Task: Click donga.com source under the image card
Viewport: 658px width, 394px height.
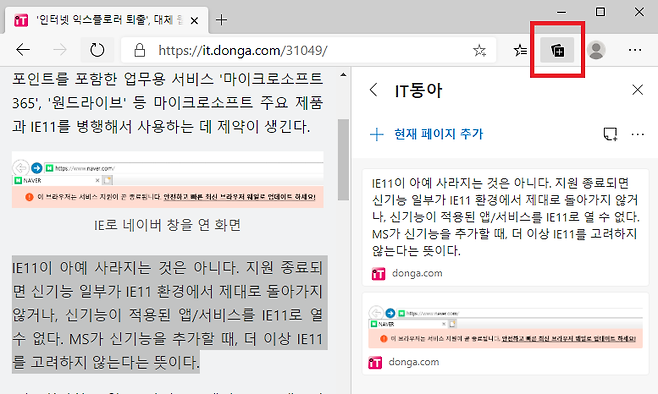Action: point(414,362)
